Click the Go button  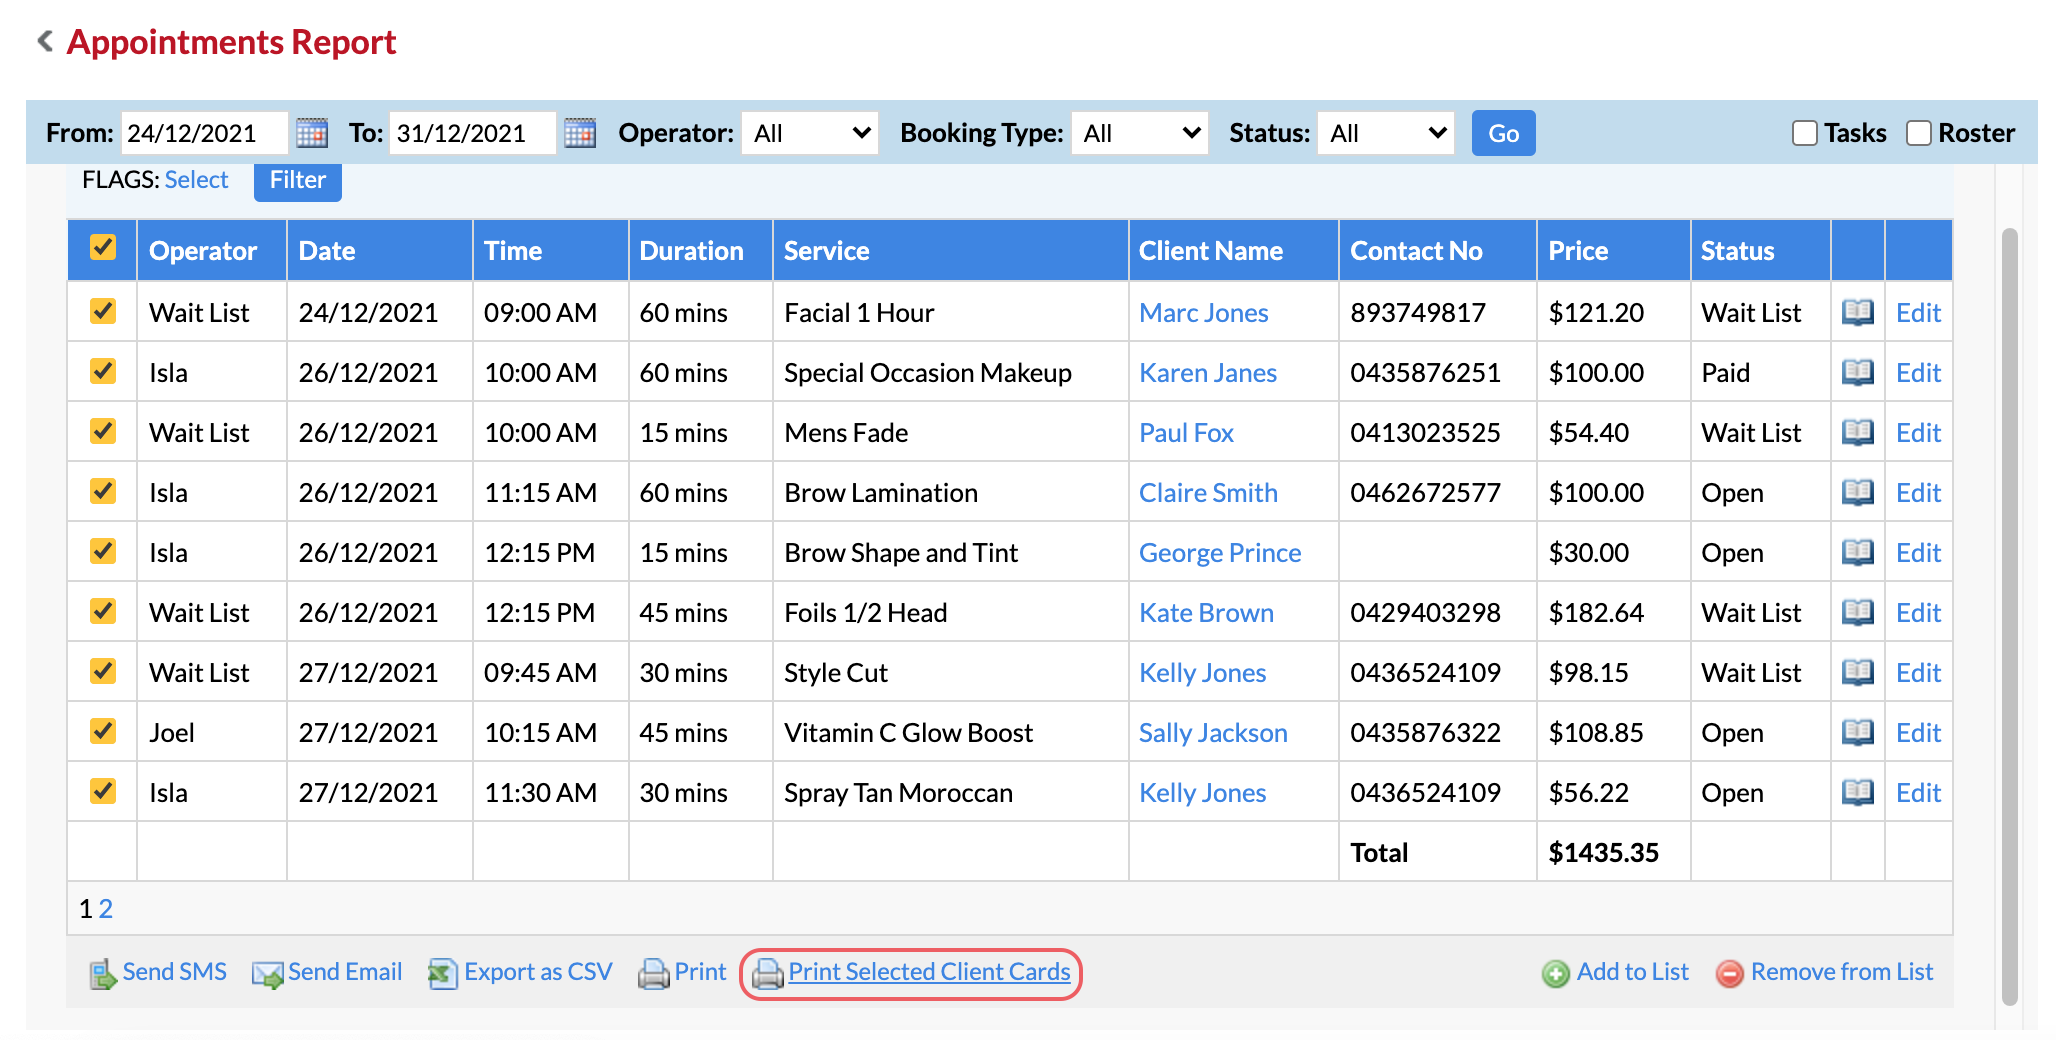point(1503,133)
